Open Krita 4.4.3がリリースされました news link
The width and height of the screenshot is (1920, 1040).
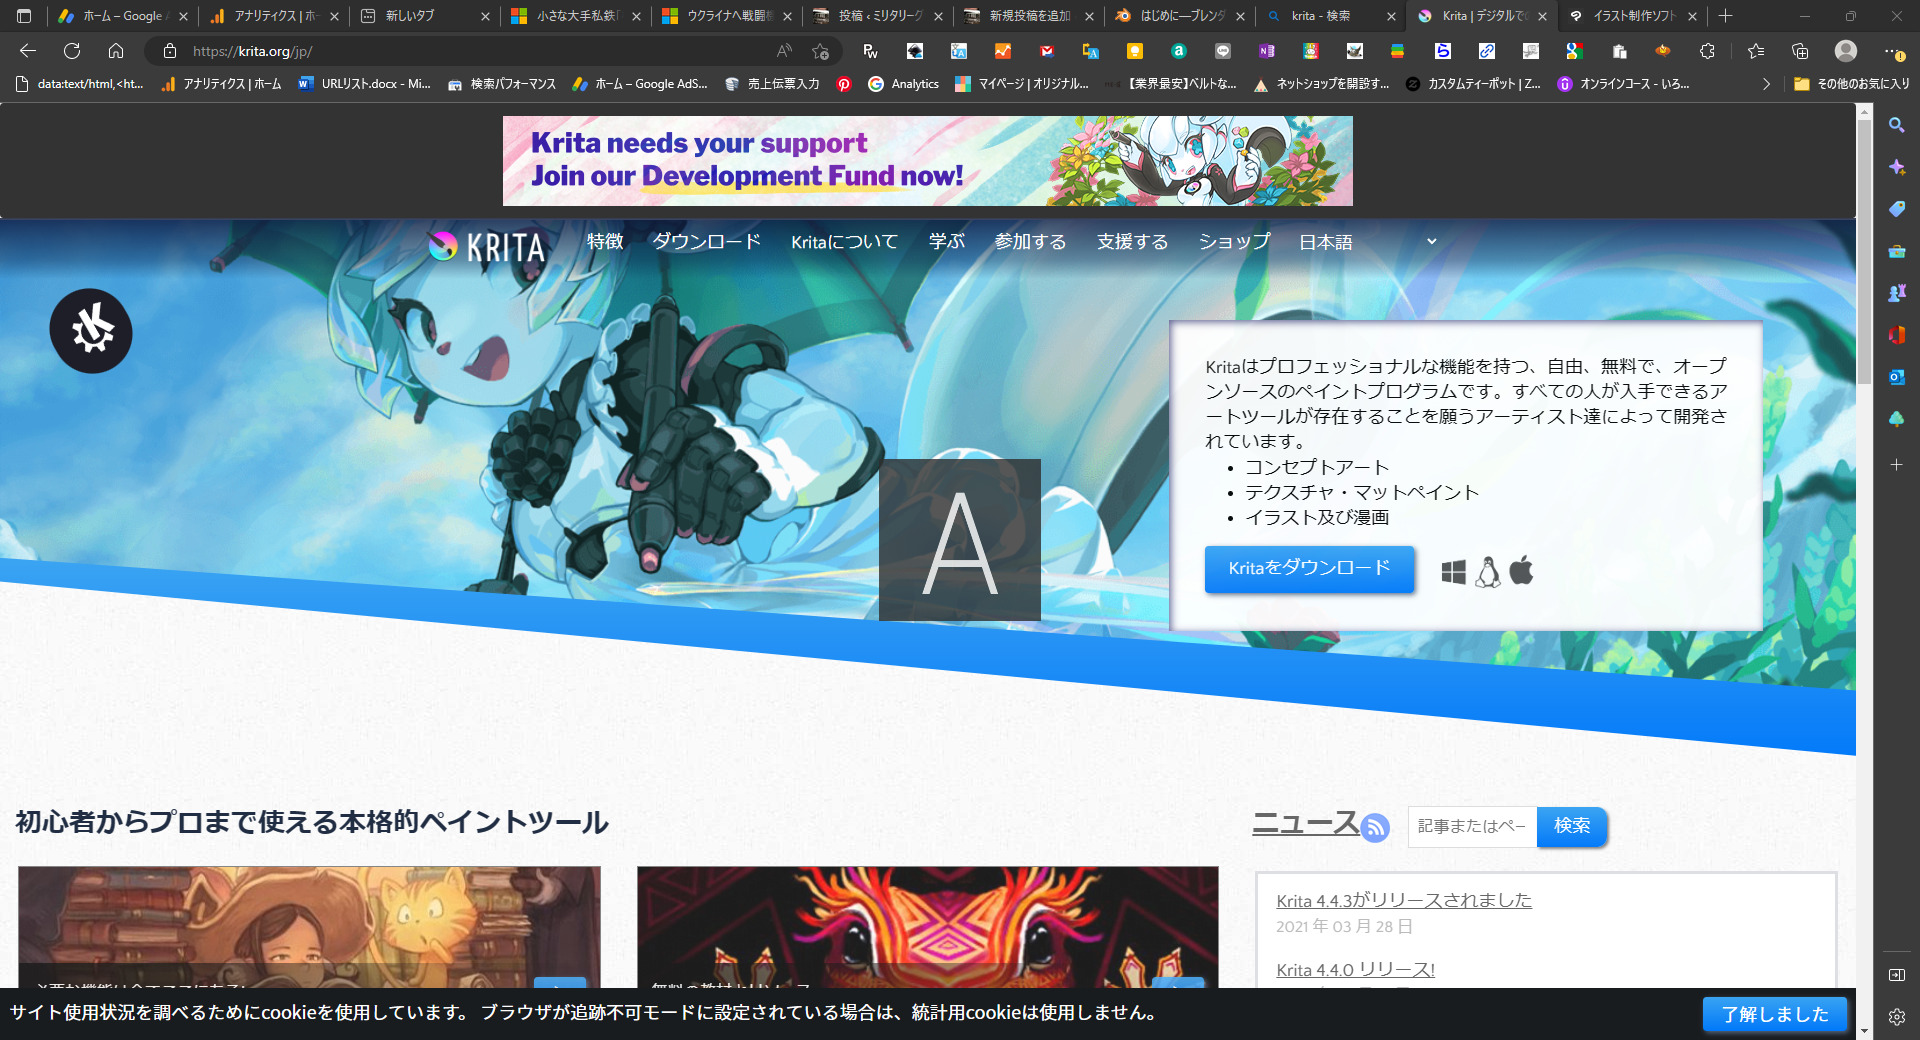(x=1404, y=900)
